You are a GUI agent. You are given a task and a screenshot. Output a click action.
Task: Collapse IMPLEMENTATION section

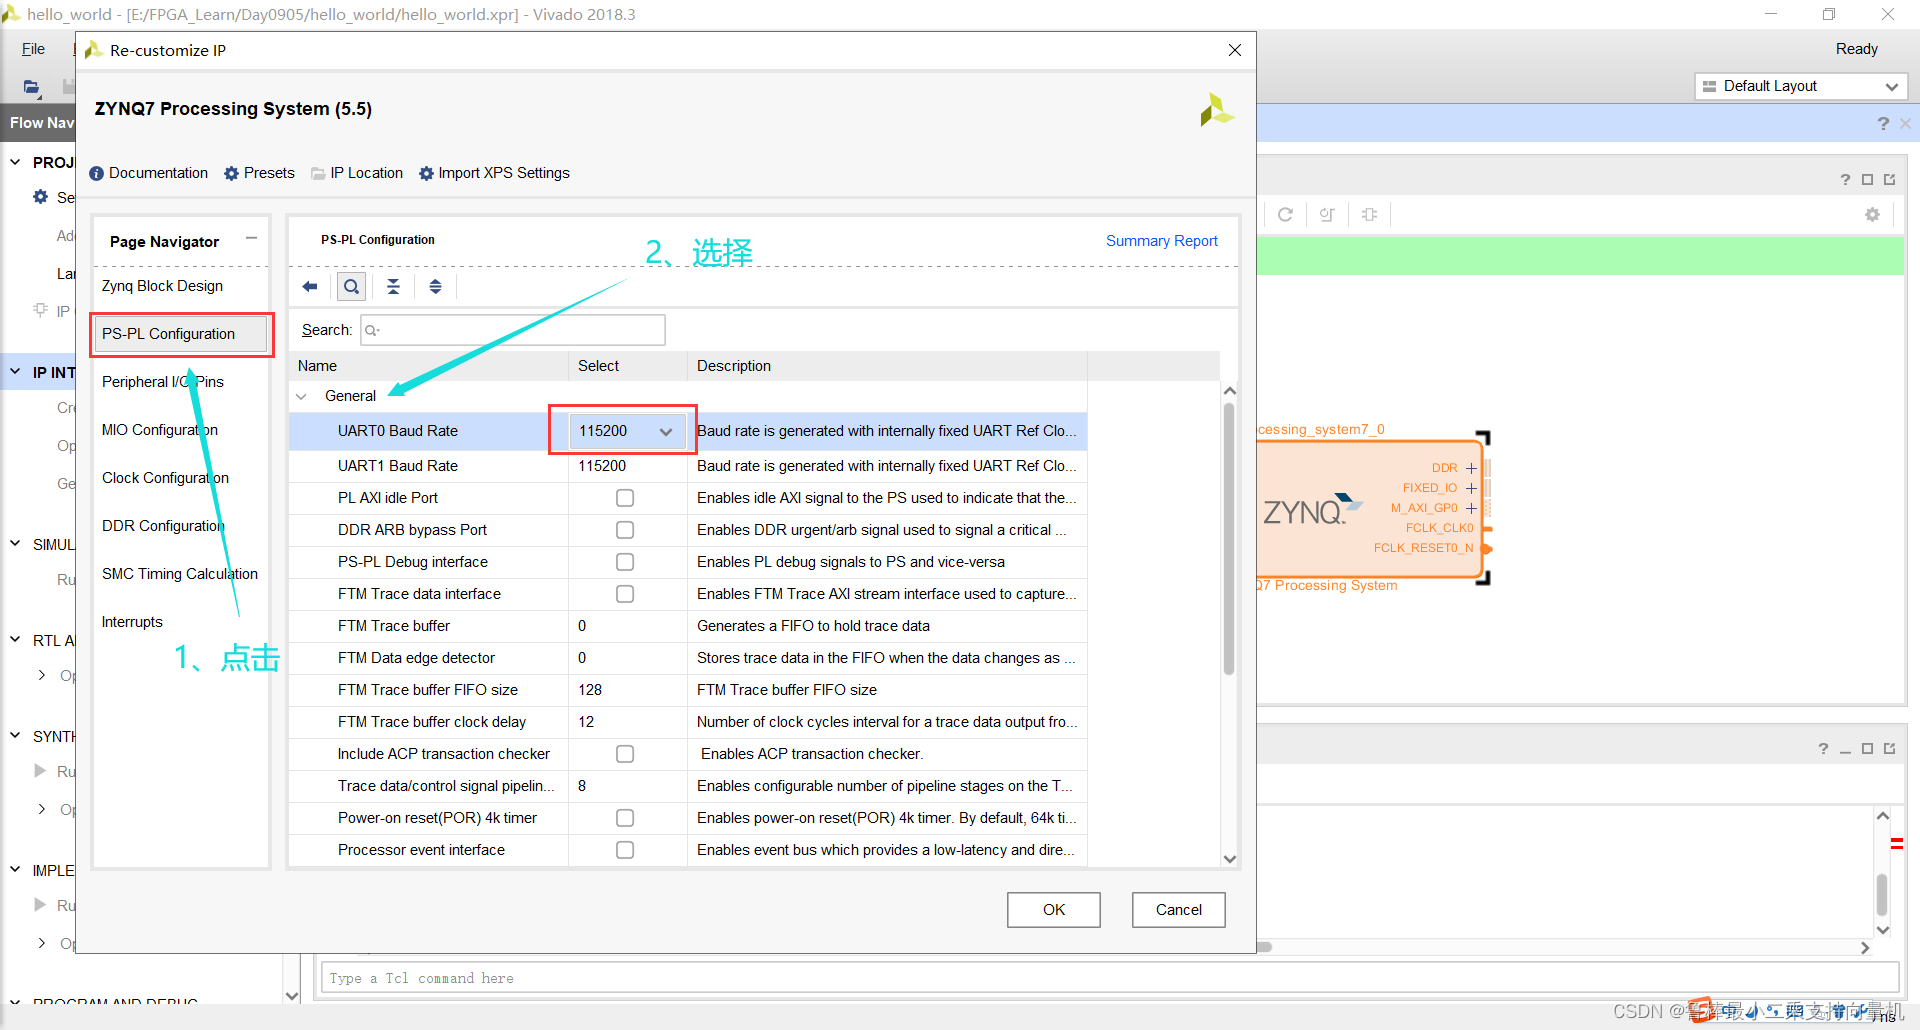[x=15, y=870]
